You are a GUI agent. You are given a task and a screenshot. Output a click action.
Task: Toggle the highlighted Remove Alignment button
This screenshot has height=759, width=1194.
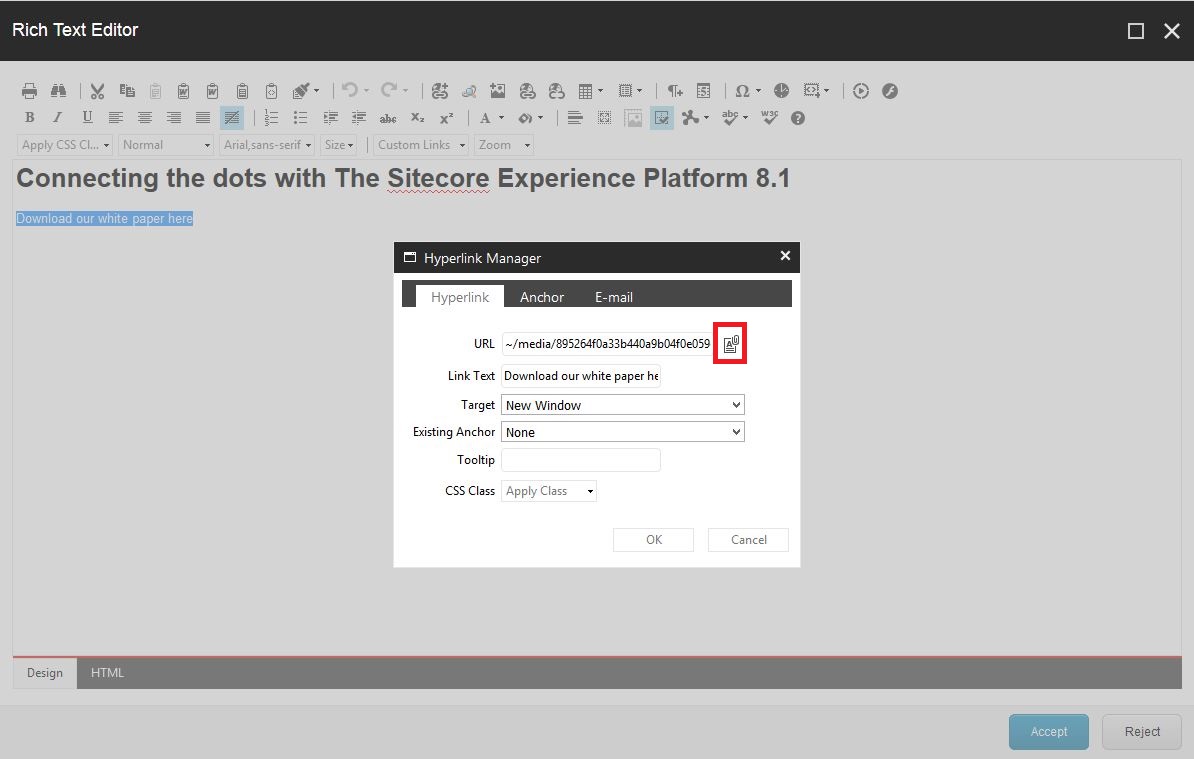pyautogui.click(x=231, y=117)
